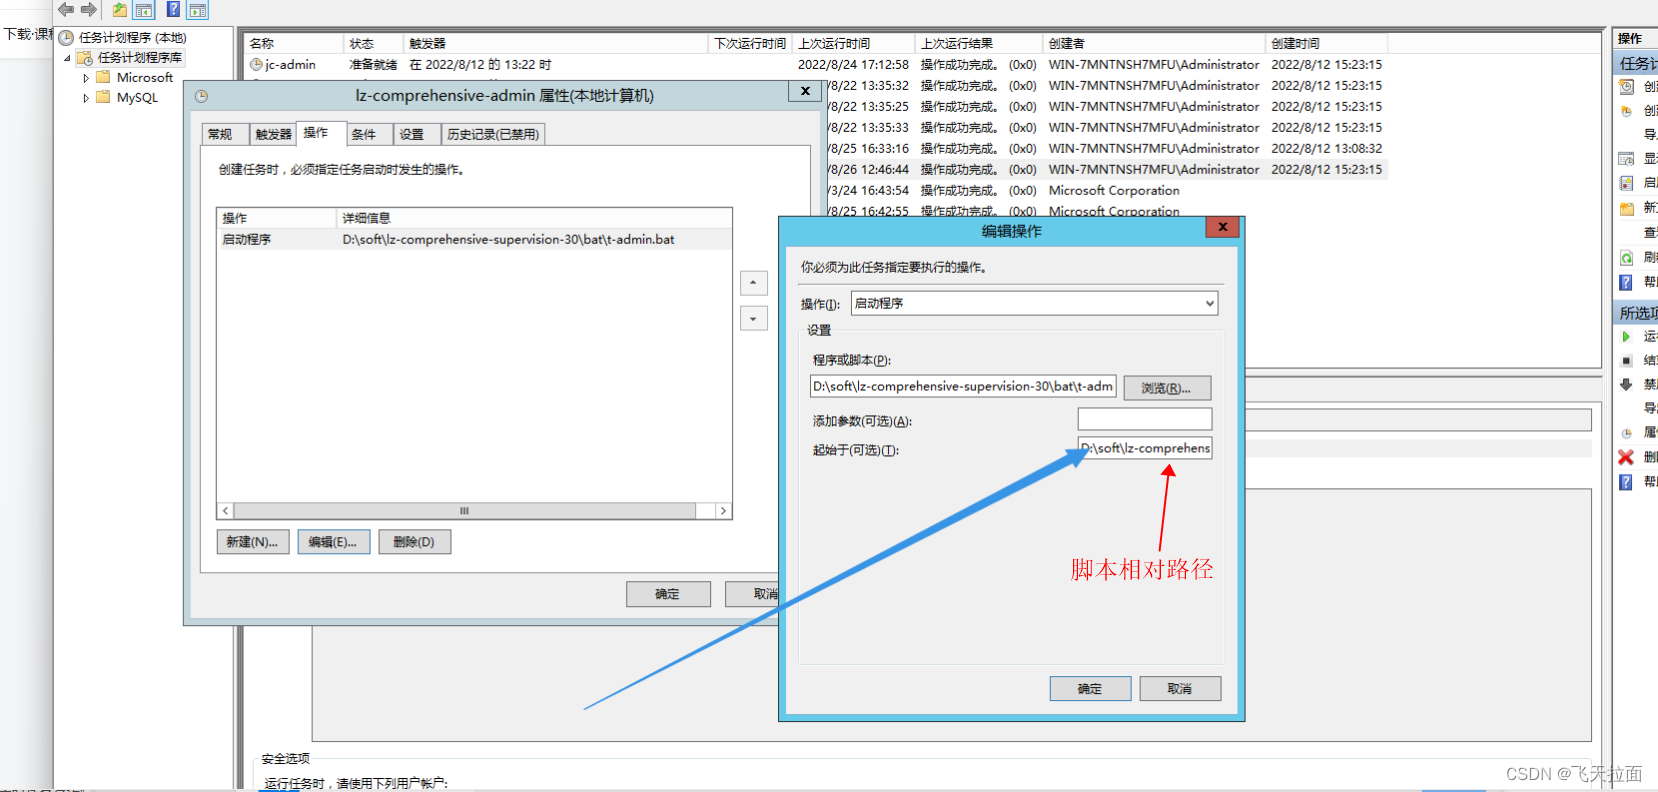Open the 历史记录(已禁用) tab
Screen dimensions: 1658x792
(493, 134)
